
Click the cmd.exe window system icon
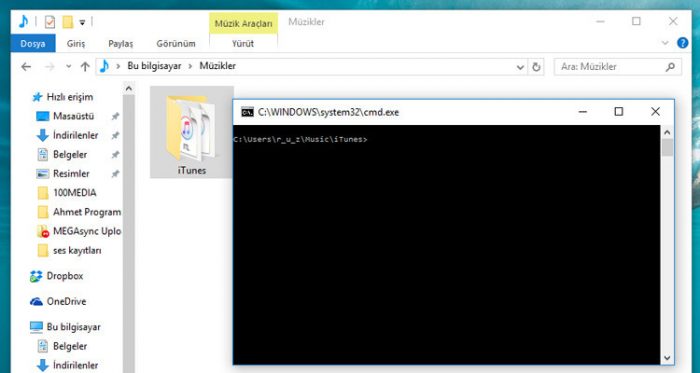click(x=247, y=112)
